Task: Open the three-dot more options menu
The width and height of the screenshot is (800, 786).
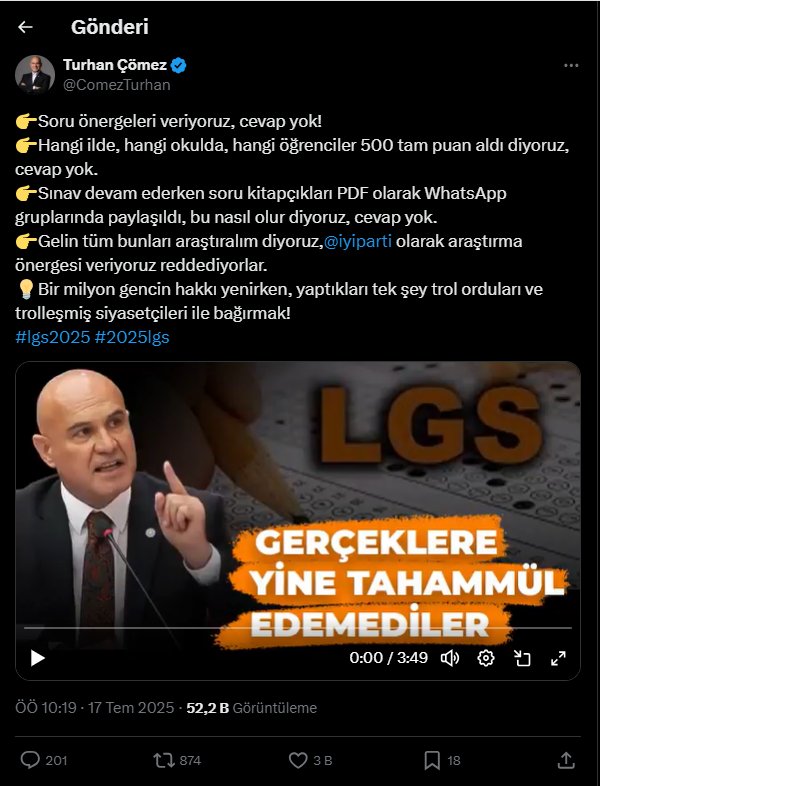Action: tap(571, 65)
